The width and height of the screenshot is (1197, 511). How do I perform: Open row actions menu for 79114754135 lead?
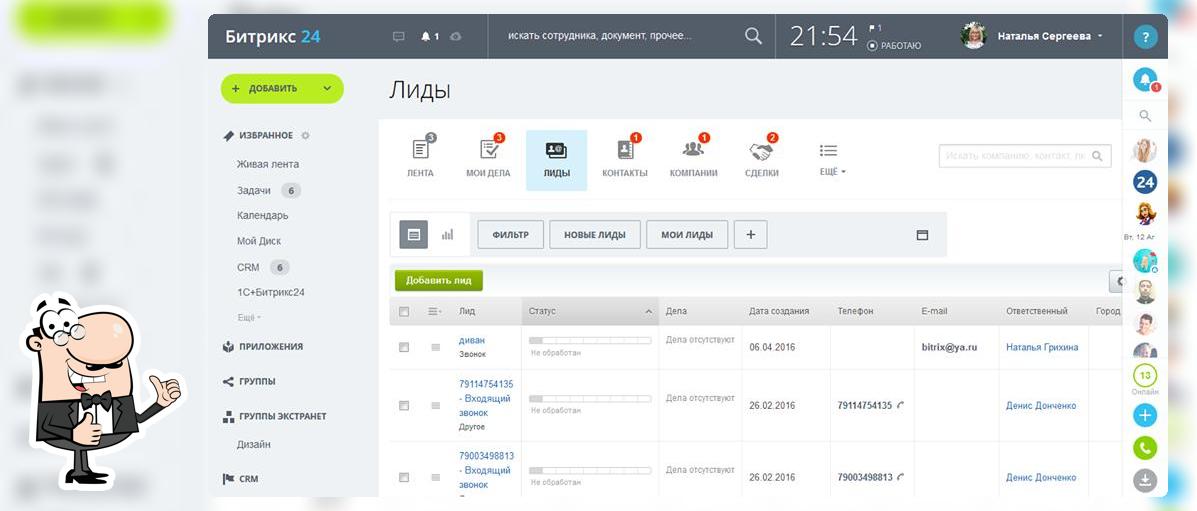435,406
